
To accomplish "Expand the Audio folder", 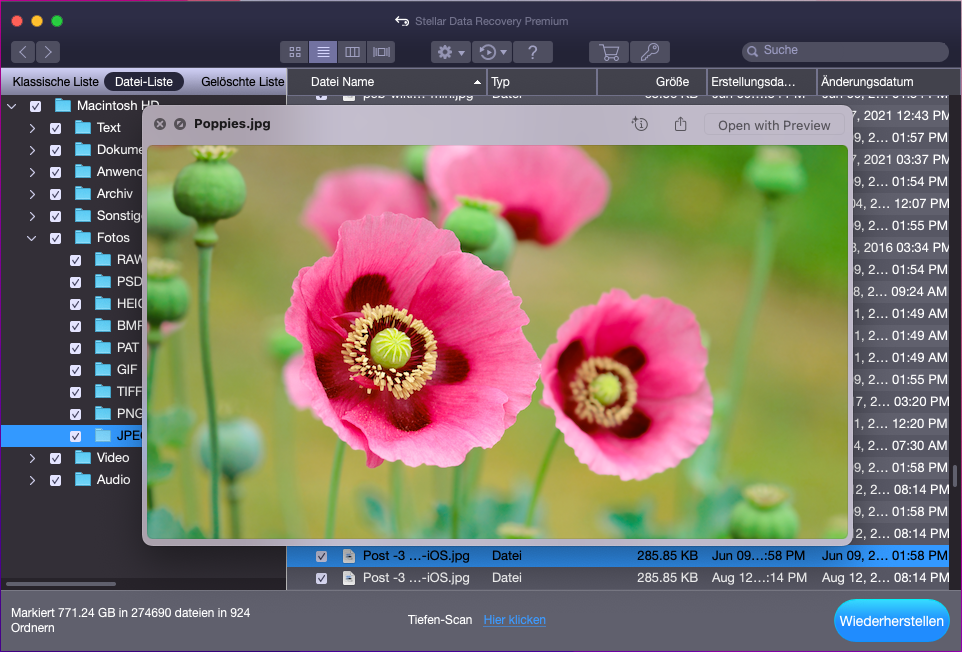I will (32, 480).
